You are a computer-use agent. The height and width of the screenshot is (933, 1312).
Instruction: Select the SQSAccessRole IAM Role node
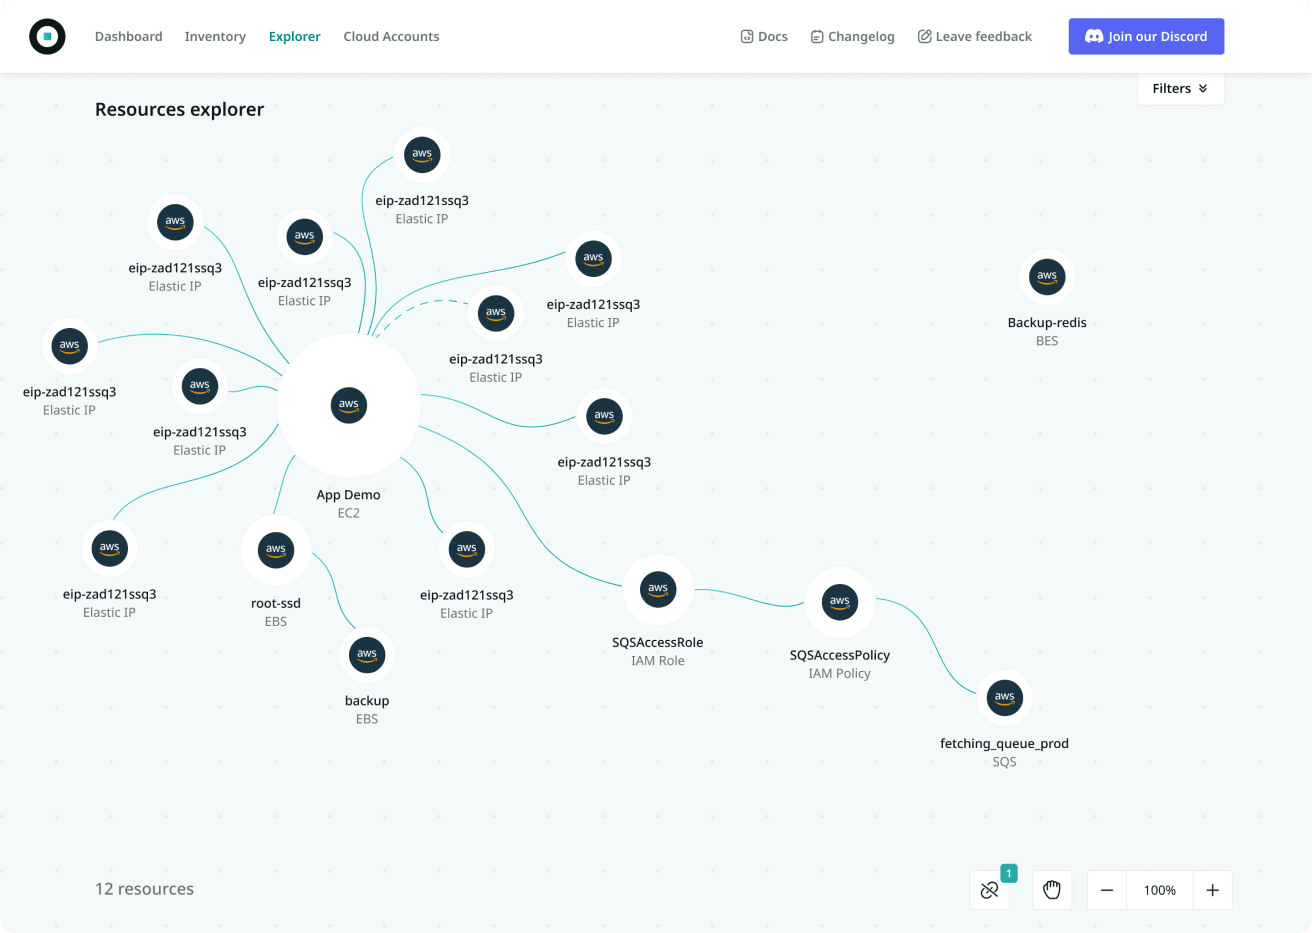(658, 589)
